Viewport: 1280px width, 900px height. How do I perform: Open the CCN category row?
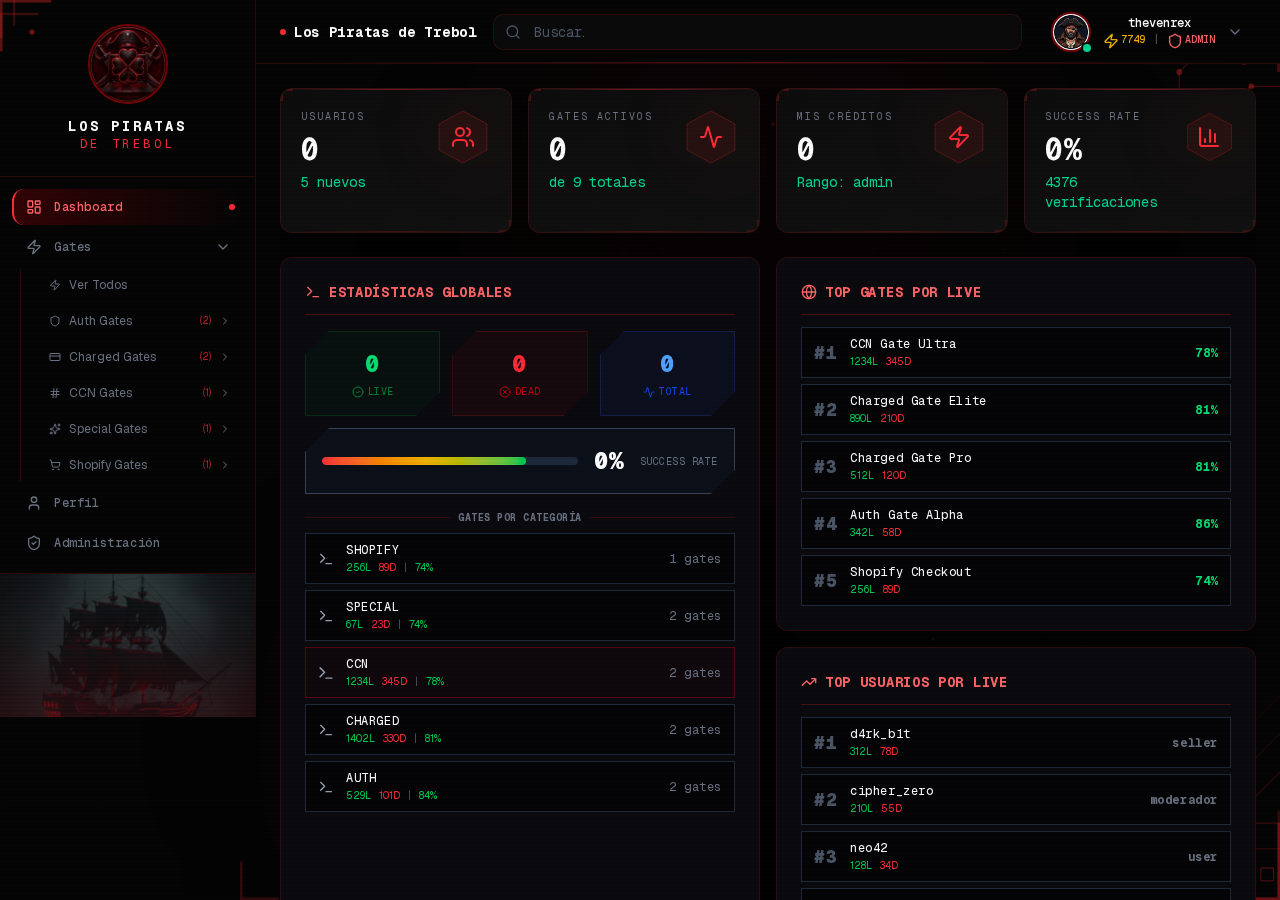pos(520,672)
